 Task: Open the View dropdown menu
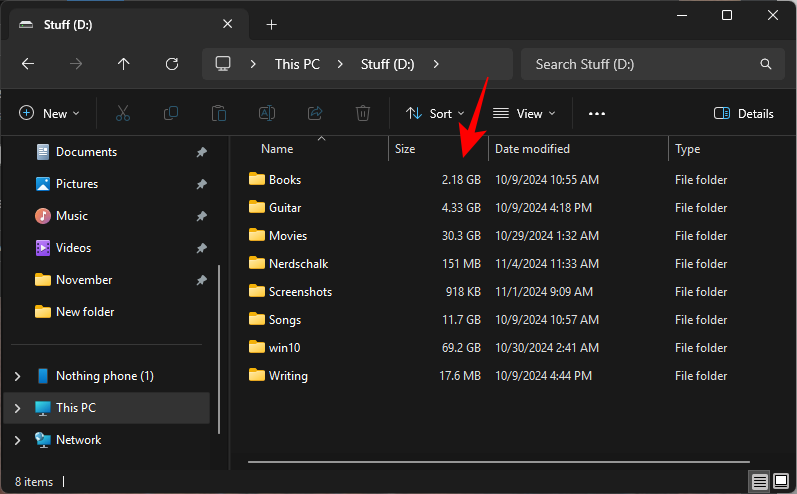pos(524,114)
